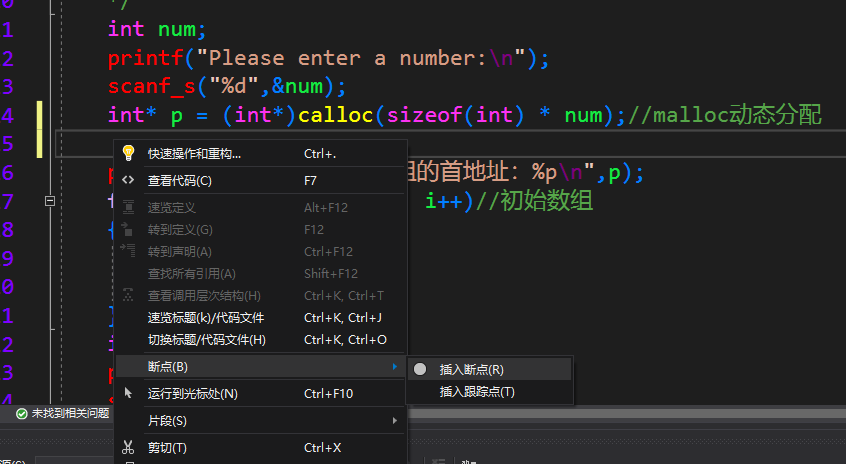Click the breakpoint circle icon
This screenshot has height=464, width=846.
click(x=420, y=369)
